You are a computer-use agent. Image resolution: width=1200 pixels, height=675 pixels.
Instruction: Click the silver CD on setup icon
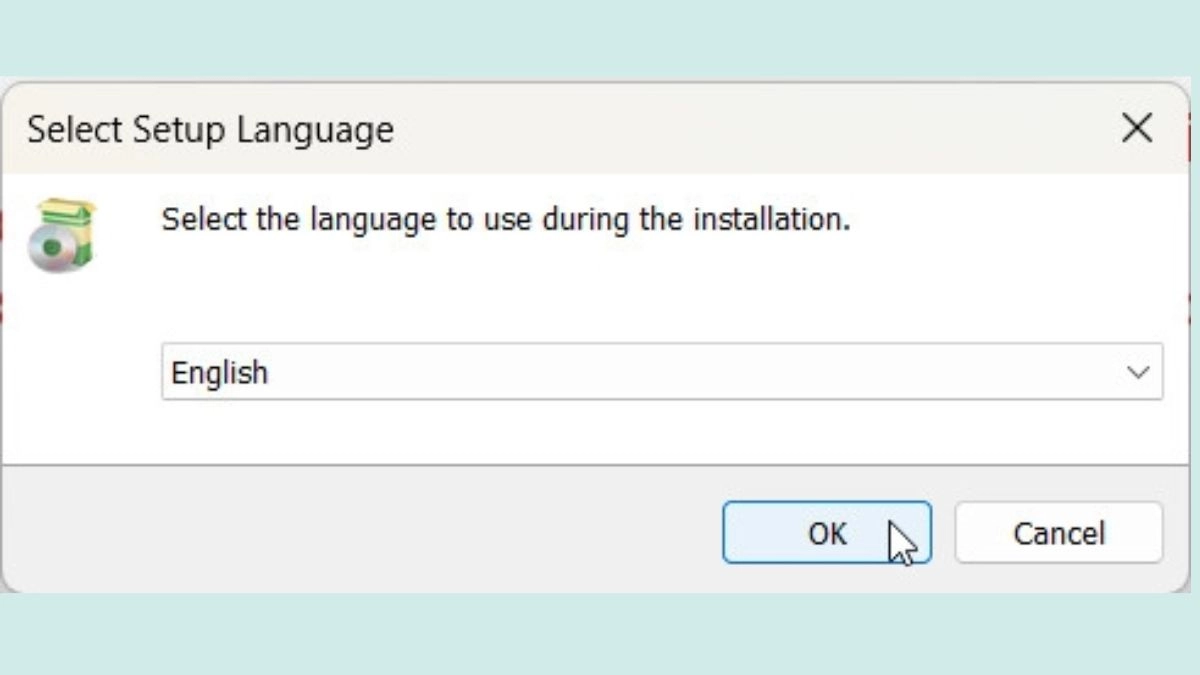[x=49, y=249]
